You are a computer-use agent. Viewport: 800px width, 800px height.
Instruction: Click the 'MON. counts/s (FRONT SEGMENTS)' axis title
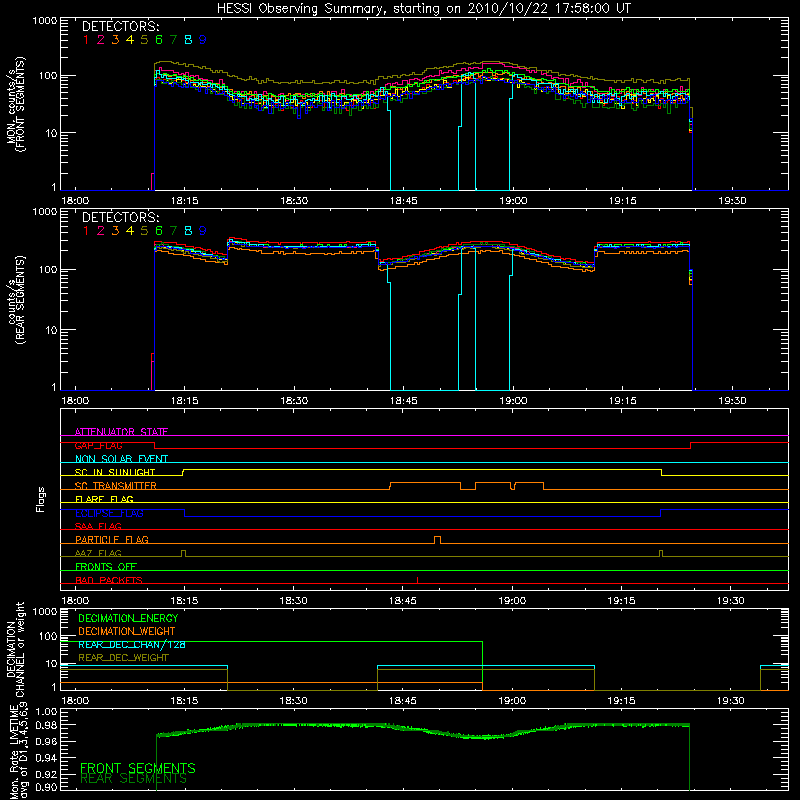(16, 104)
